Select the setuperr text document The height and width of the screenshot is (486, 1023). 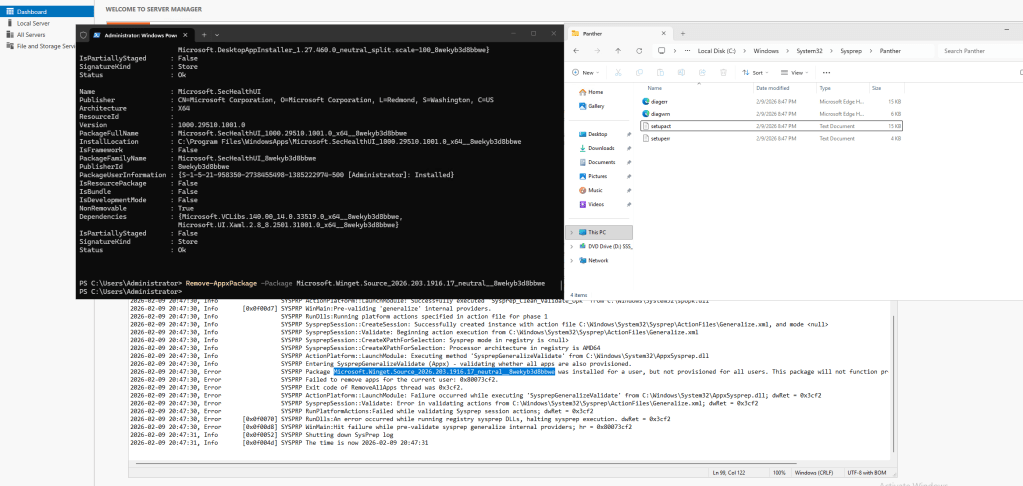coord(660,138)
